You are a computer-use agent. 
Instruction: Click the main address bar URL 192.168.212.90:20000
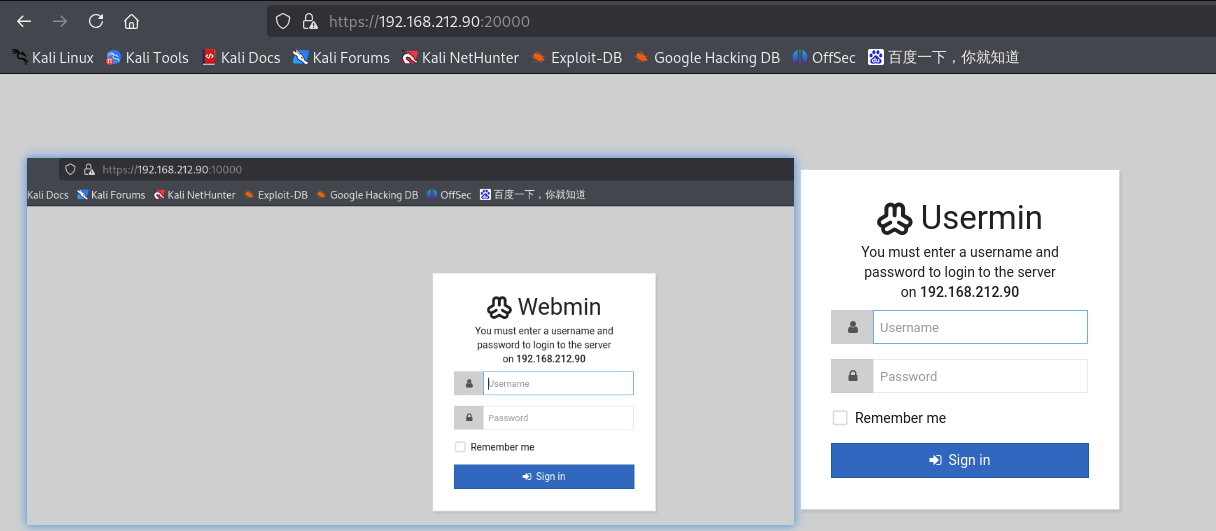click(x=430, y=21)
